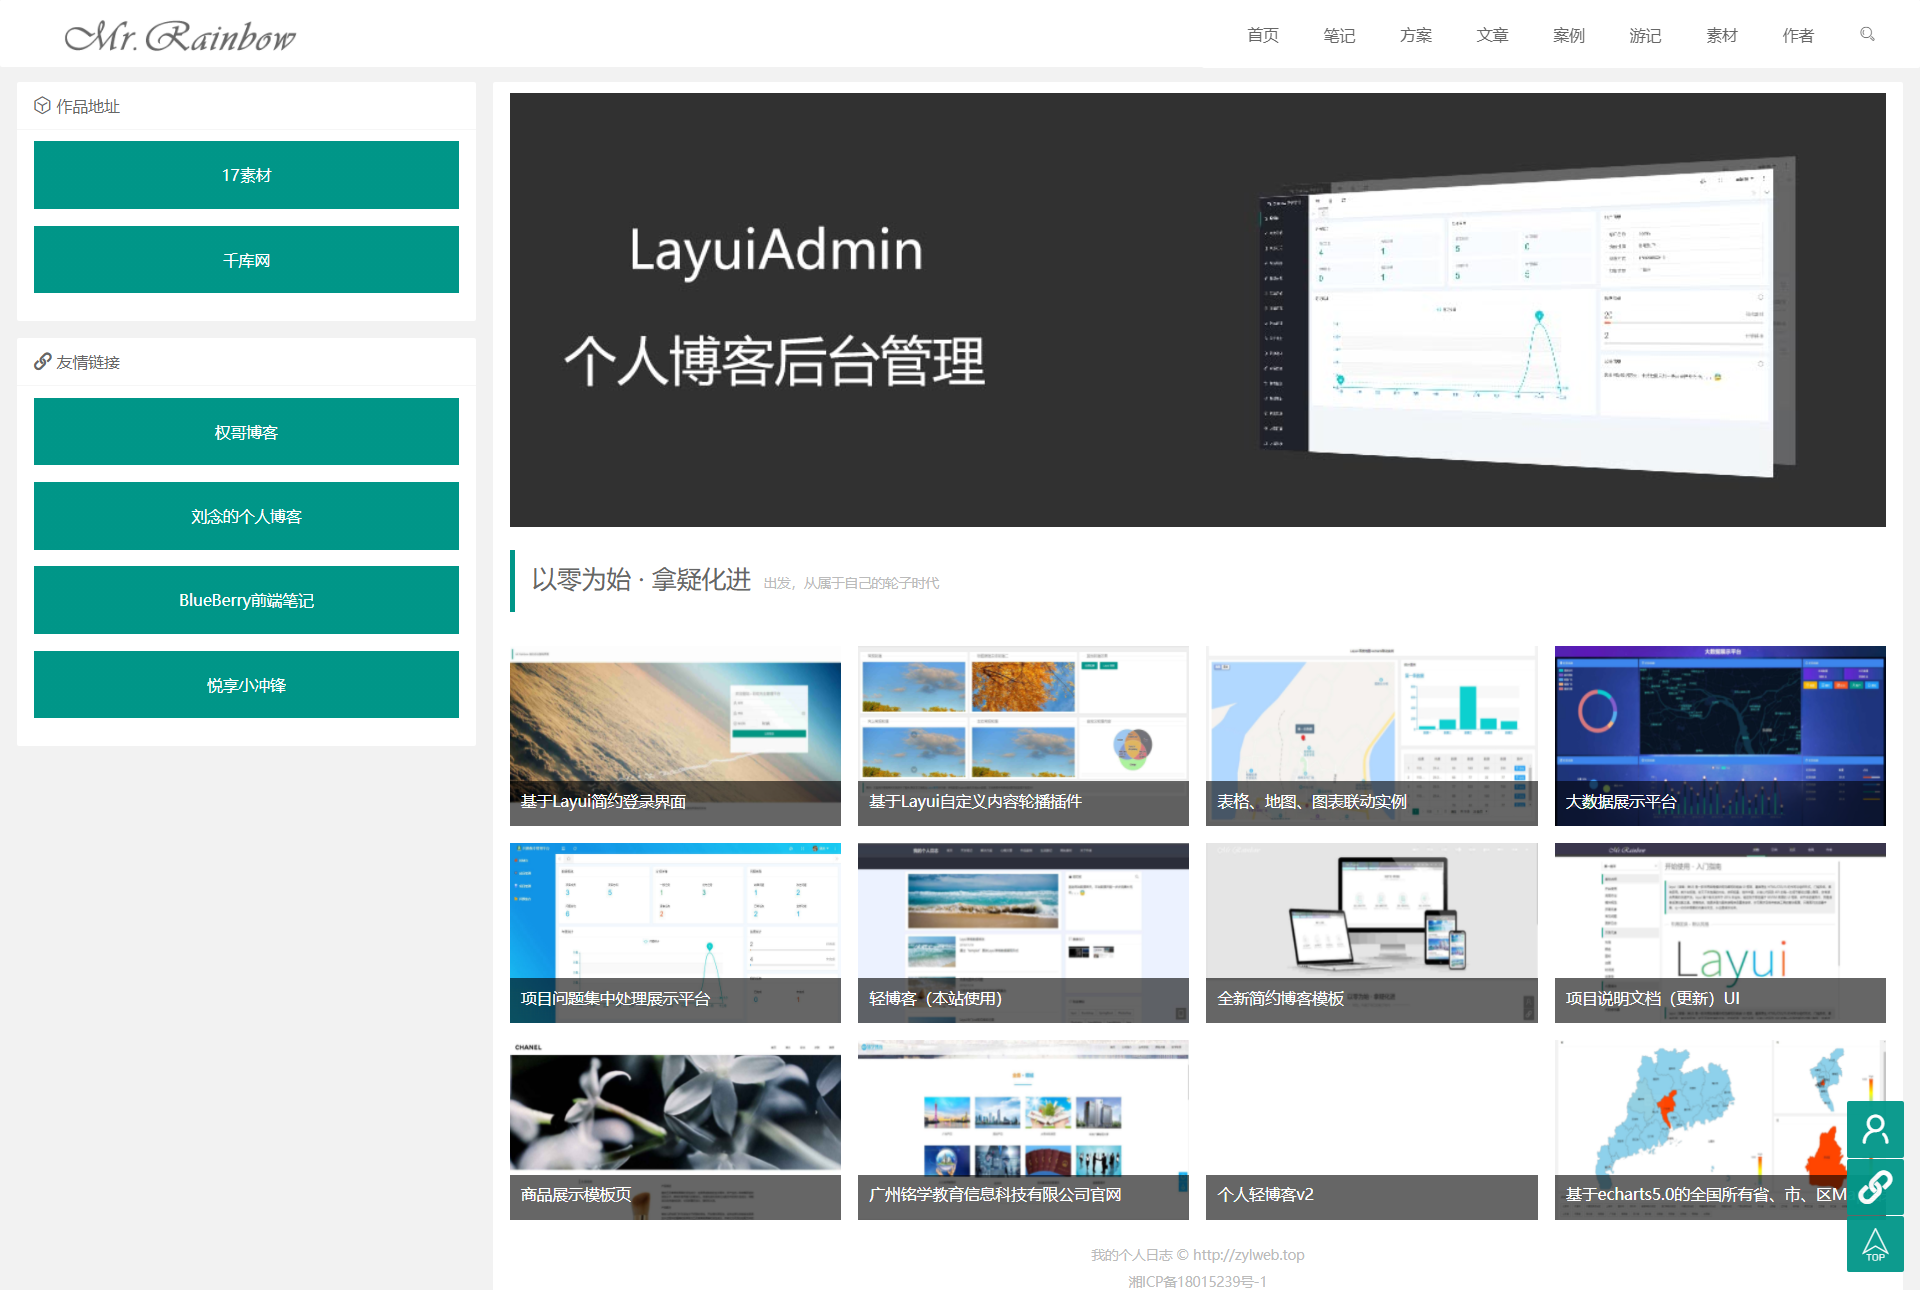Open the 游记 menu item
The image size is (1920, 1290).
click(1645, 36)
